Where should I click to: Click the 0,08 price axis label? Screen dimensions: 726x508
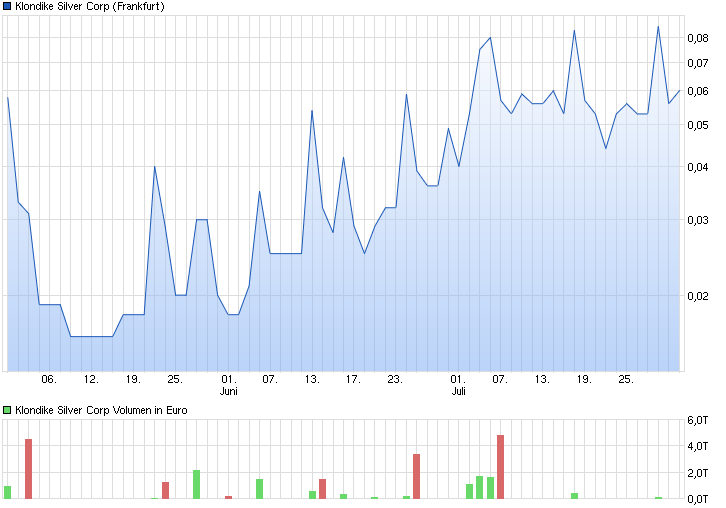click(x=698, y=38)
